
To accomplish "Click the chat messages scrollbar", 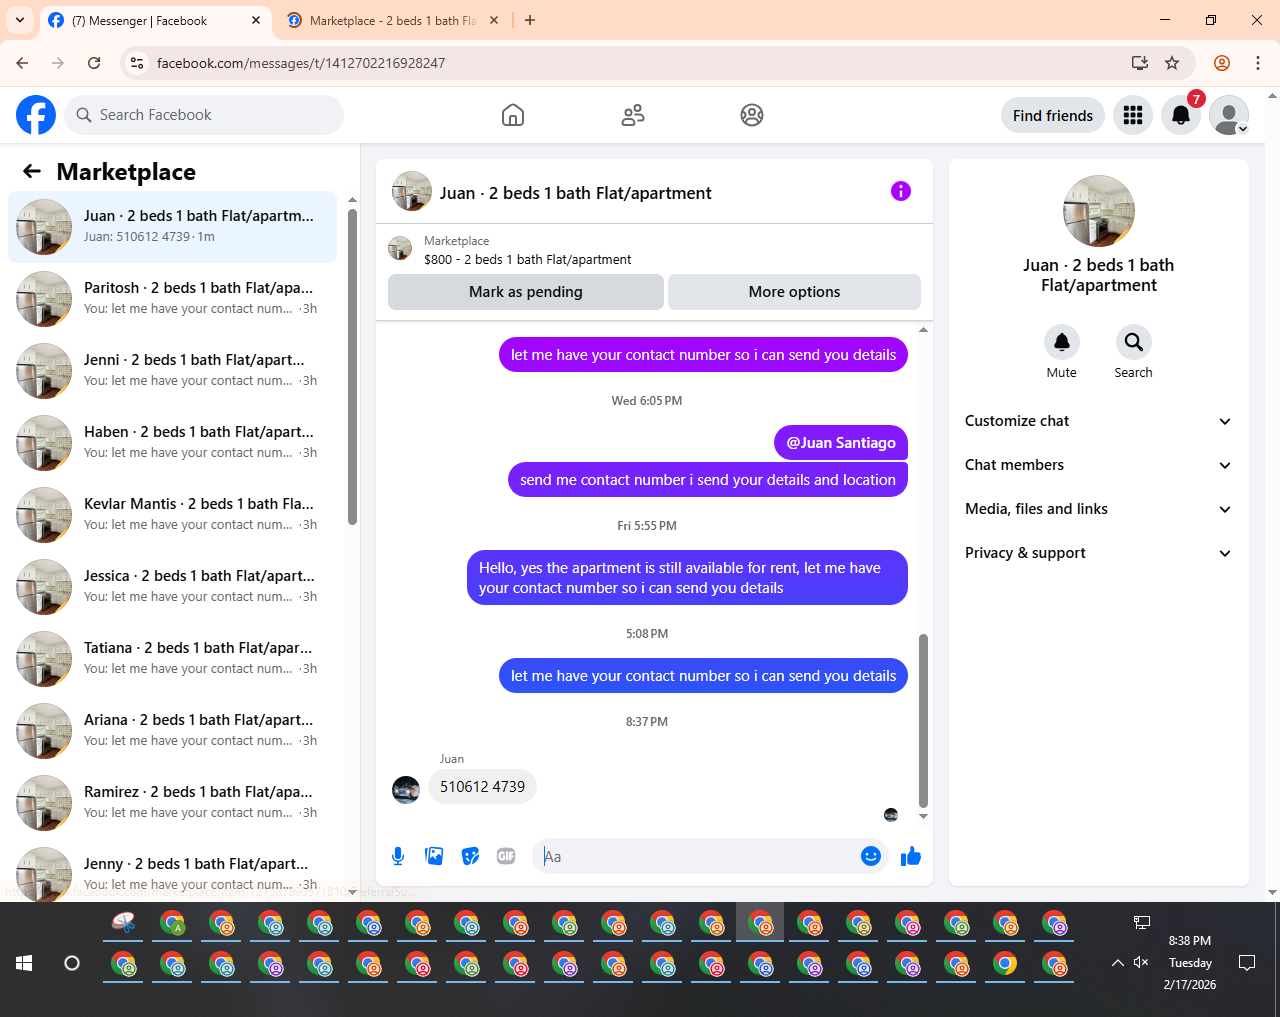I will click(923, 720).
